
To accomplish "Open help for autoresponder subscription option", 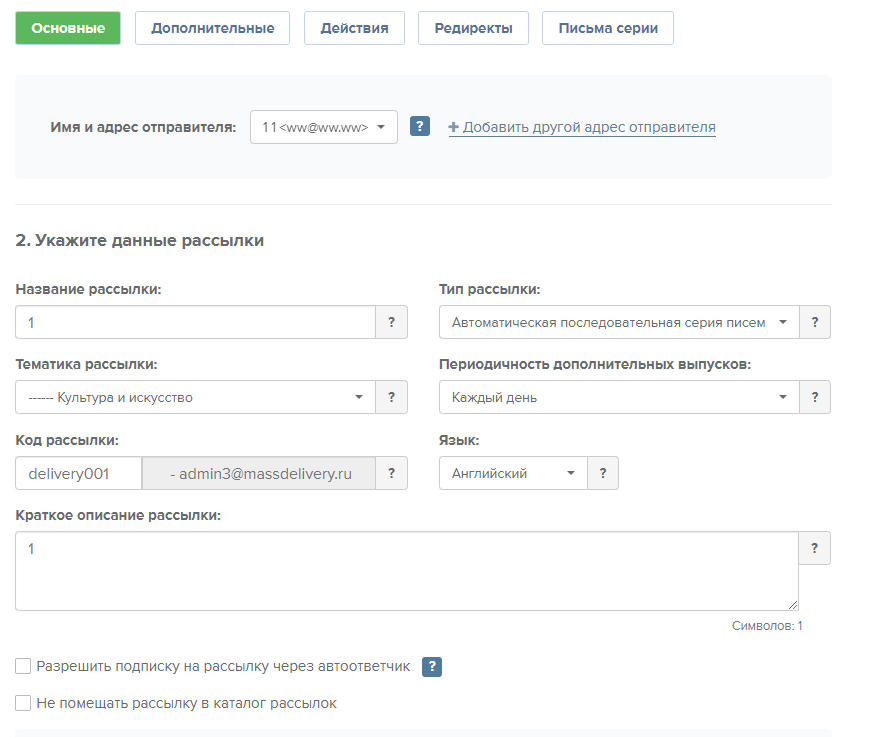I will coord(431,666).
